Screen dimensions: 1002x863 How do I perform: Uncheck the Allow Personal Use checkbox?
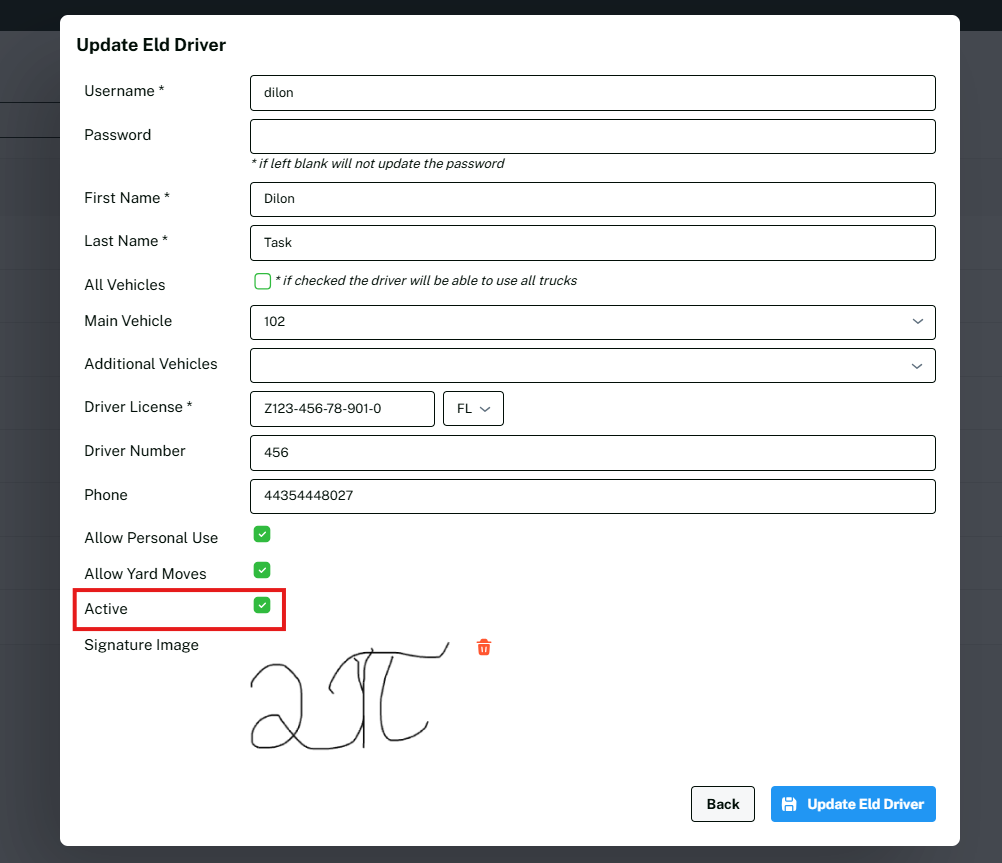[262, 534]
